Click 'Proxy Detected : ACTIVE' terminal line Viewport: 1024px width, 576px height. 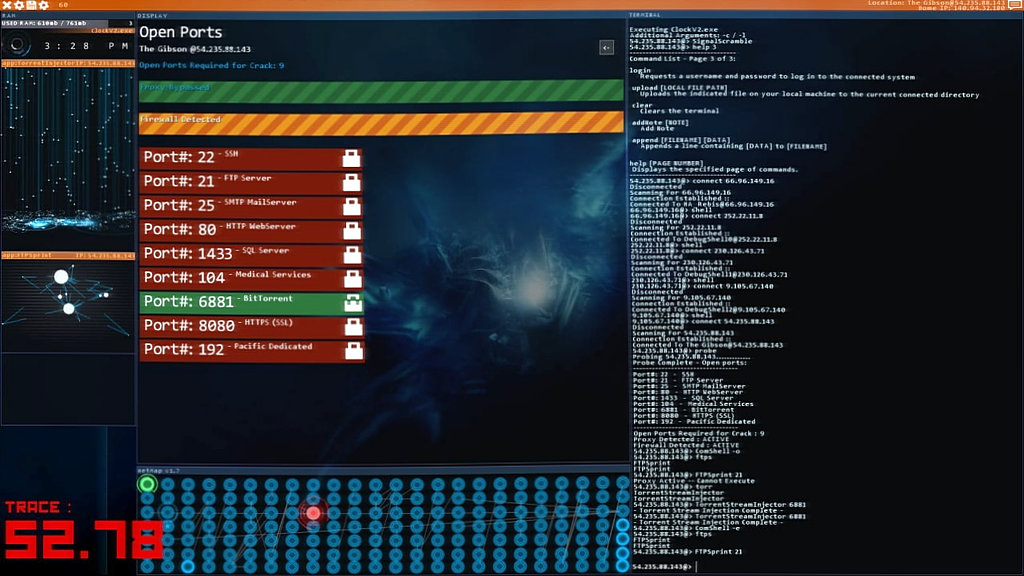(681, 440)
